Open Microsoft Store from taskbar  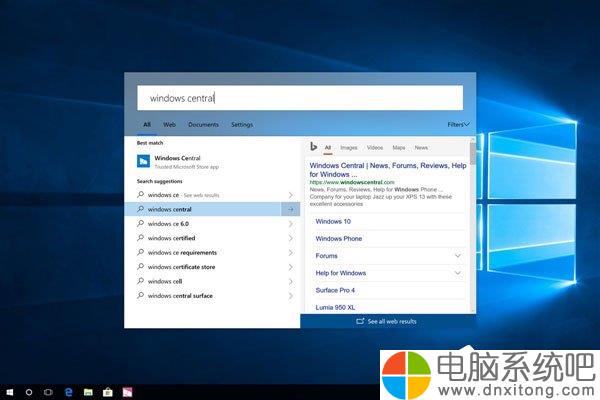pos(108,392)
